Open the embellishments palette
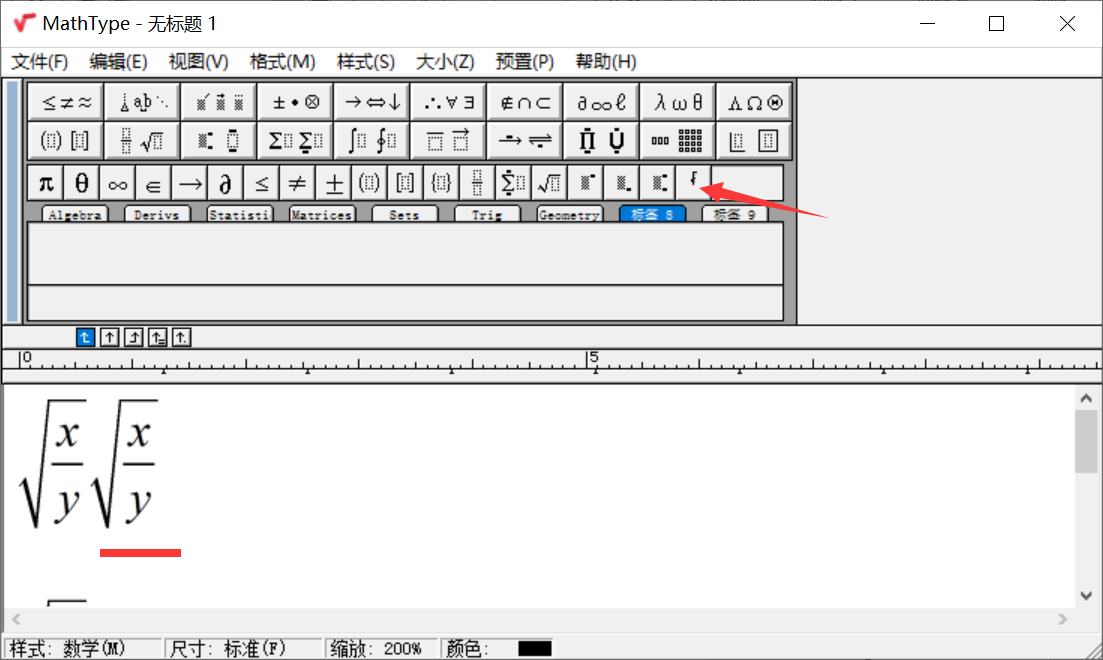Screen dimensions: 1103x660 click(219, 103)
